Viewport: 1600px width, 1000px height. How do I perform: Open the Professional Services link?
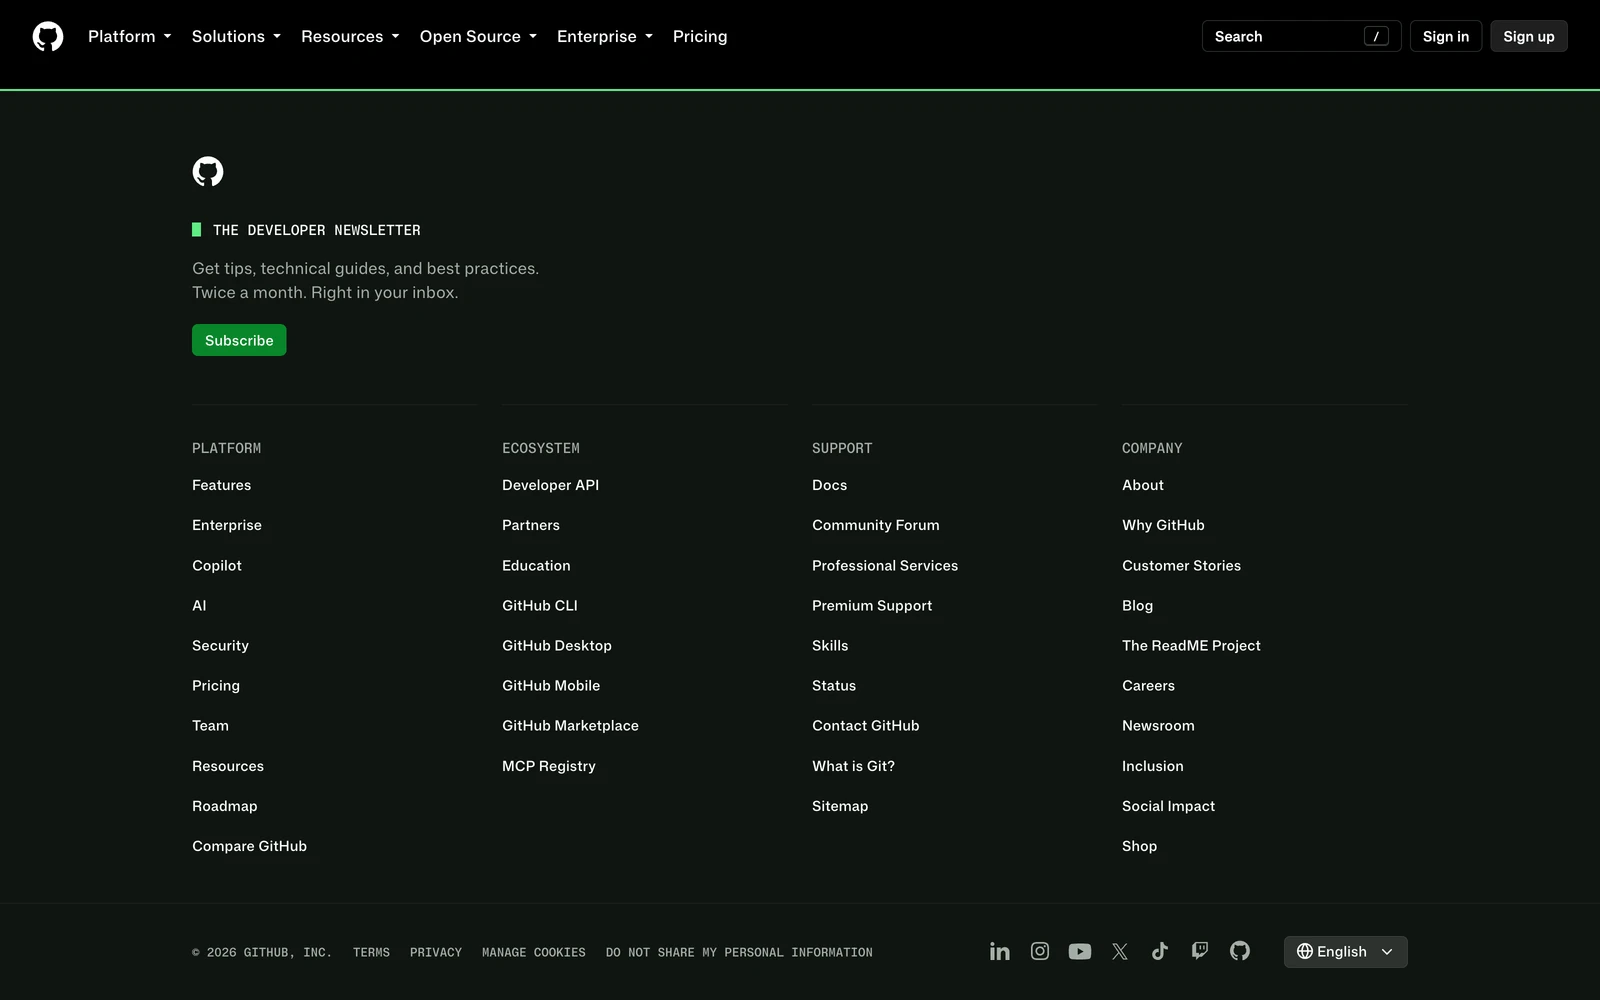(x=885, y=565)
